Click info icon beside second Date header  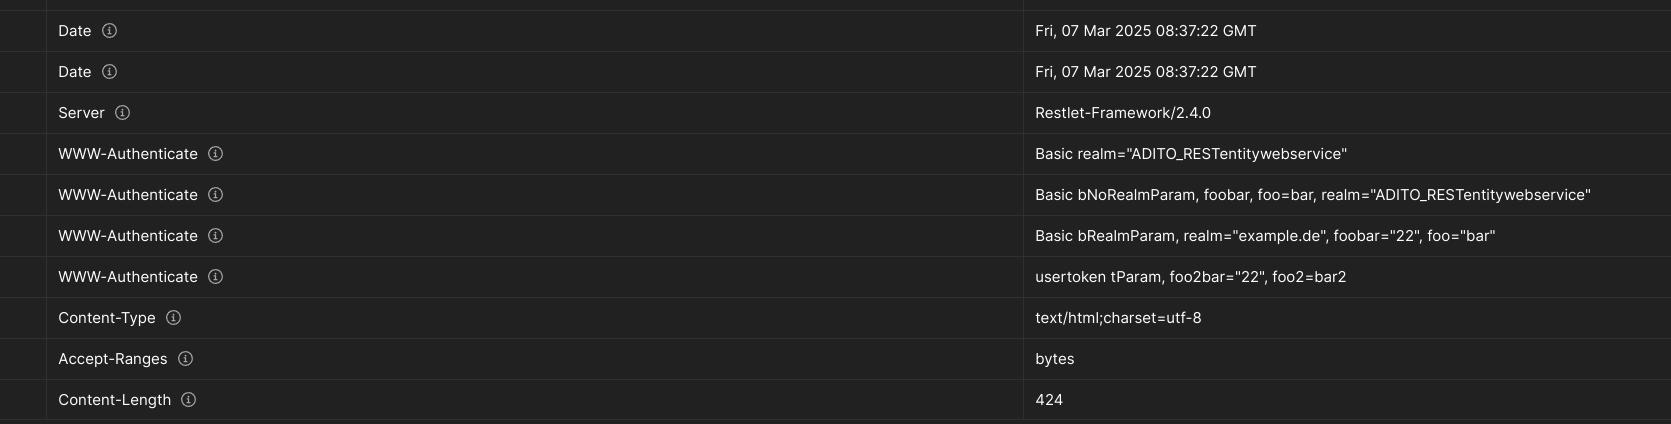click(x=110, y=72)
